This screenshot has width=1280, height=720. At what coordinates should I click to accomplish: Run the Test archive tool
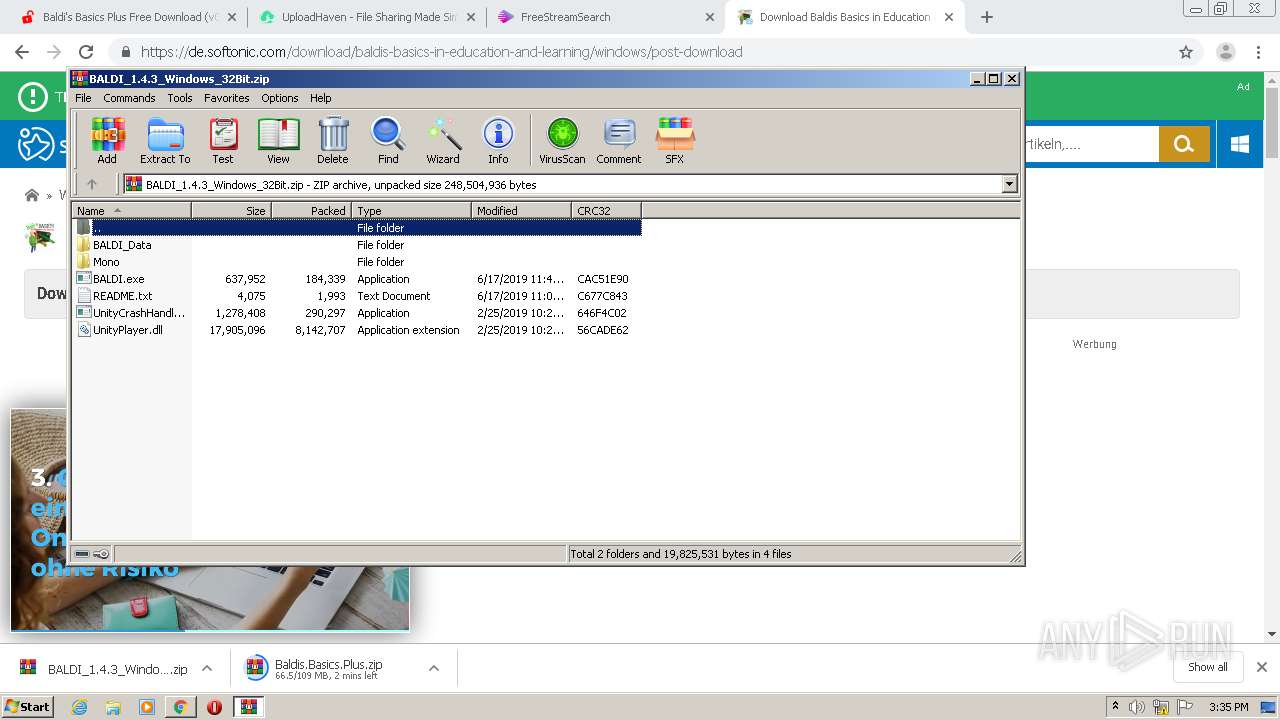223,141
